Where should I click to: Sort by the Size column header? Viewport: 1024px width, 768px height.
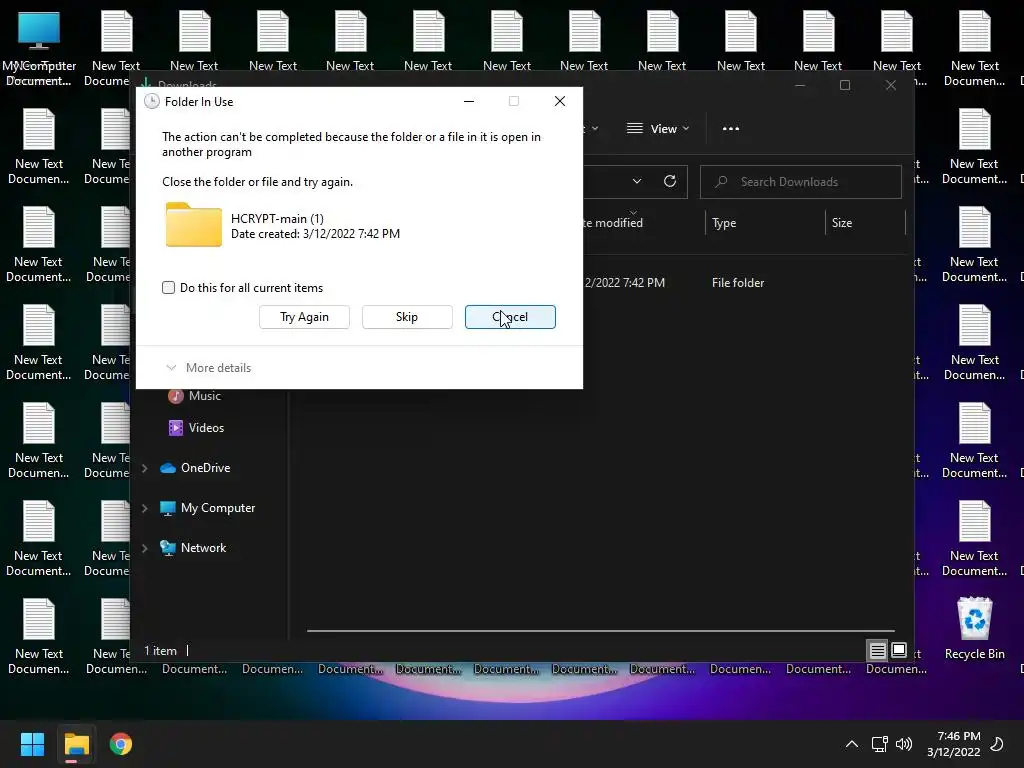pos(842,223)
